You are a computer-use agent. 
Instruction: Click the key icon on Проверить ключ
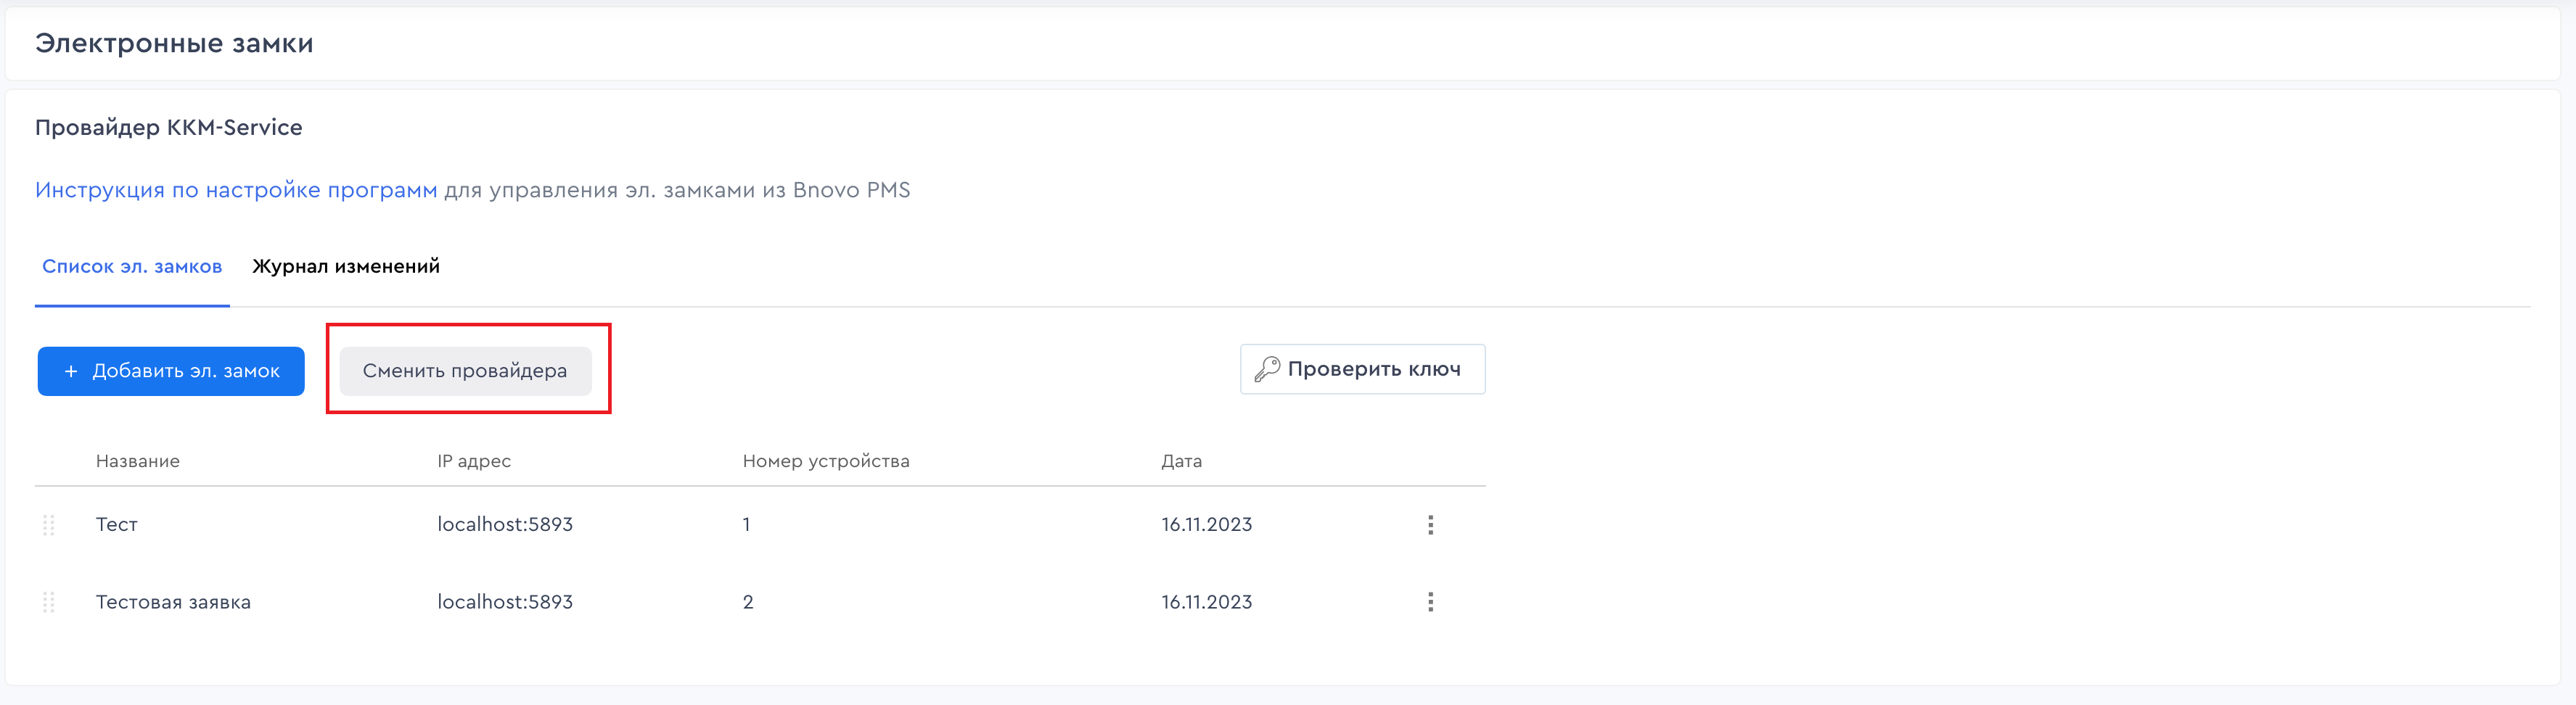1267,369
